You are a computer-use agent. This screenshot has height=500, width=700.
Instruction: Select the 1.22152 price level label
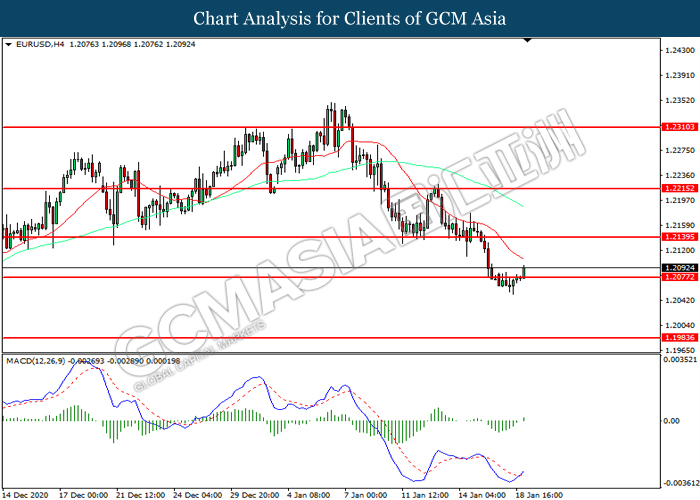coord(680,188)
